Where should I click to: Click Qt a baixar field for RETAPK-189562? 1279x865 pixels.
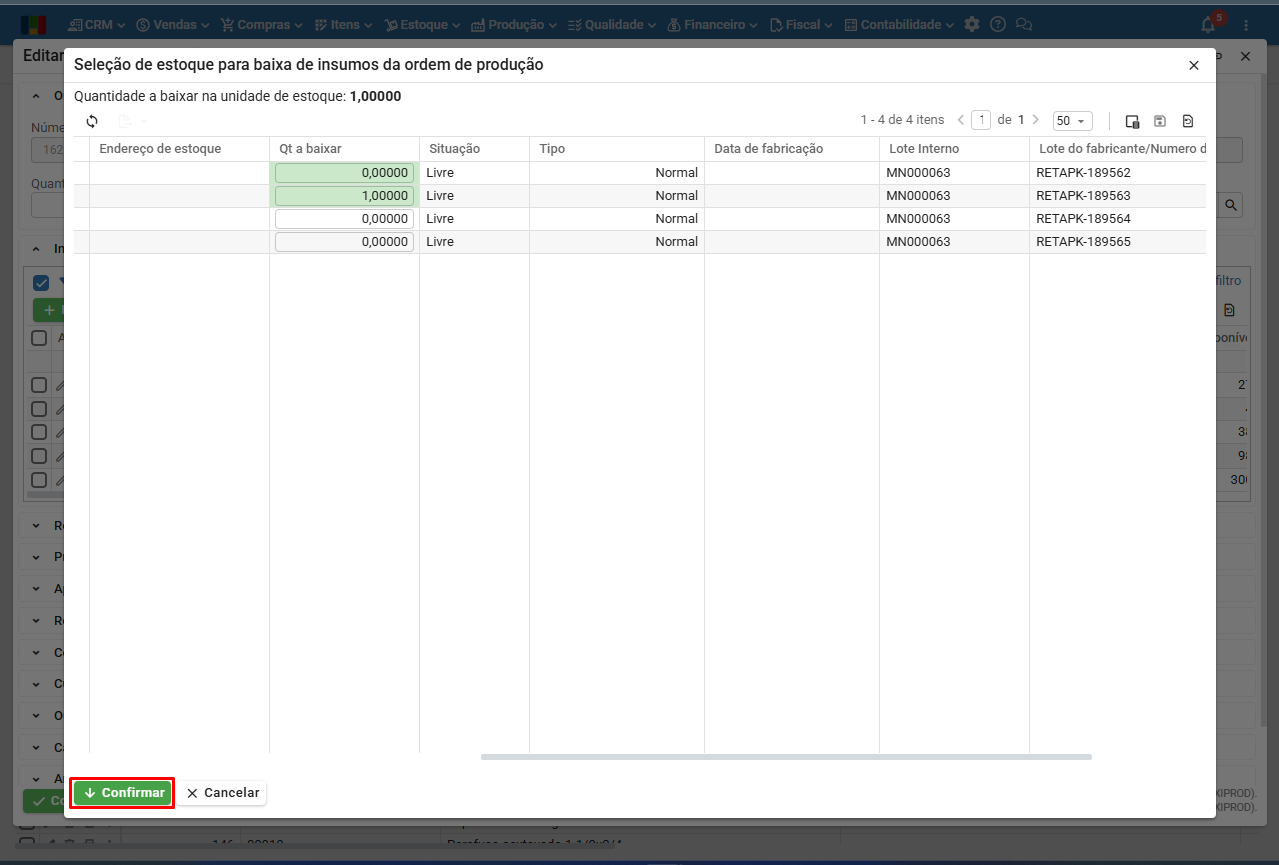tap(344, 173)
